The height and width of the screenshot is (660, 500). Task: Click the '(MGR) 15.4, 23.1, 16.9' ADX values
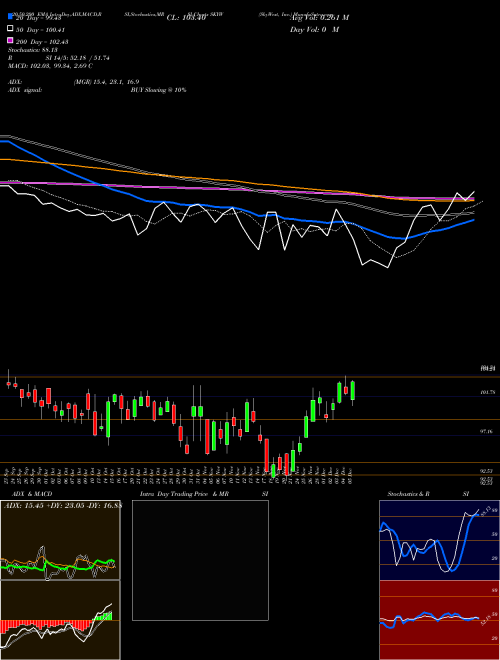tap(106, 82)
